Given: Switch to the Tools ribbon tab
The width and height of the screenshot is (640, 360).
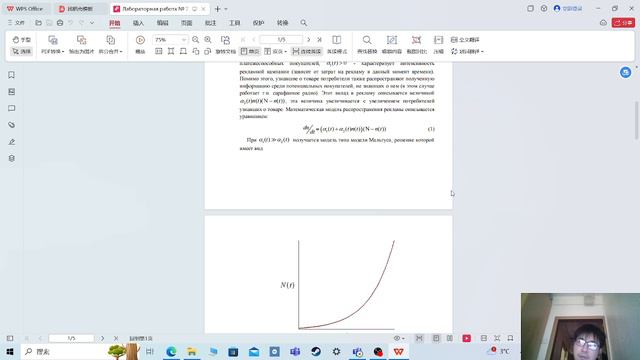Looking at the screenshot, I should pyautogui.click(x=234, y=23).
